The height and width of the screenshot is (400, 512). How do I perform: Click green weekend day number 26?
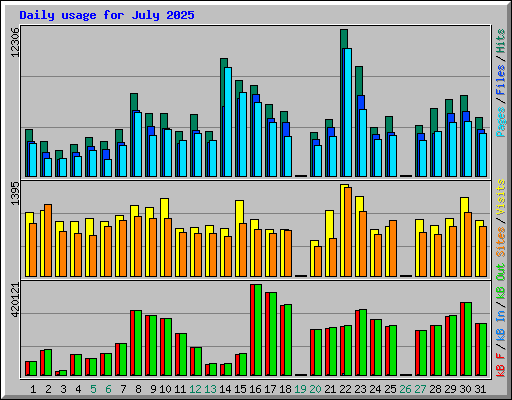[405, 389]
